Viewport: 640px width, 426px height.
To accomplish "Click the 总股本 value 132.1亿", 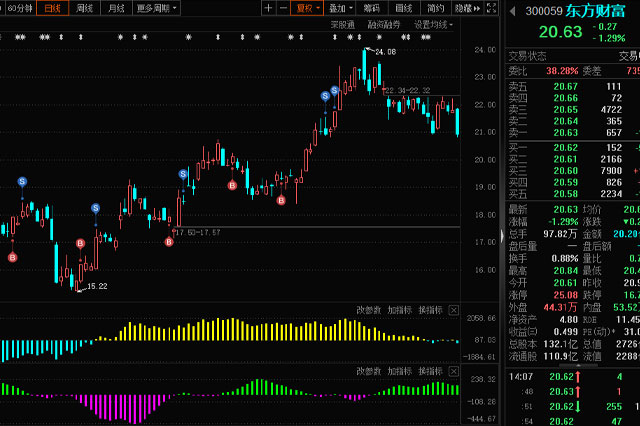I will click(x=561, y=344).
